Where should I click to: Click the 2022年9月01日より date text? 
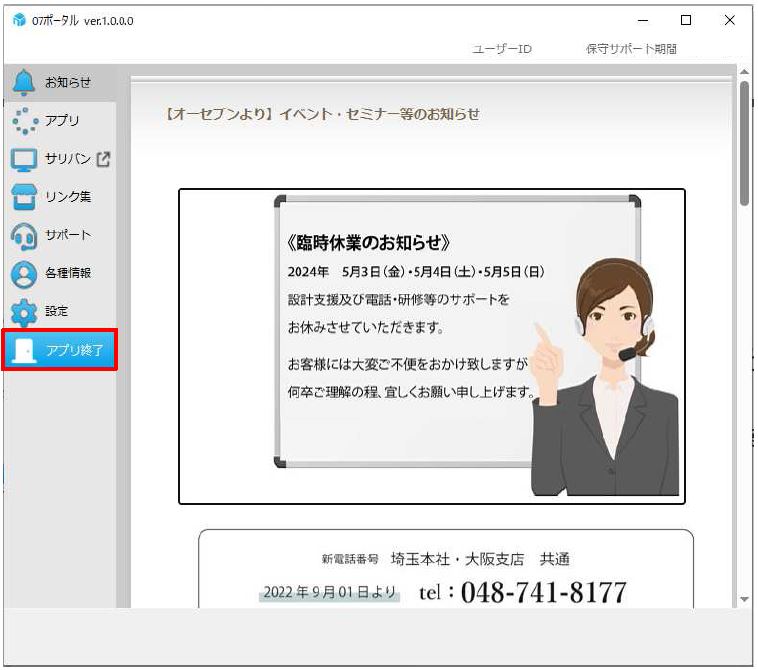pyautogui.click(x=329, y=592)
